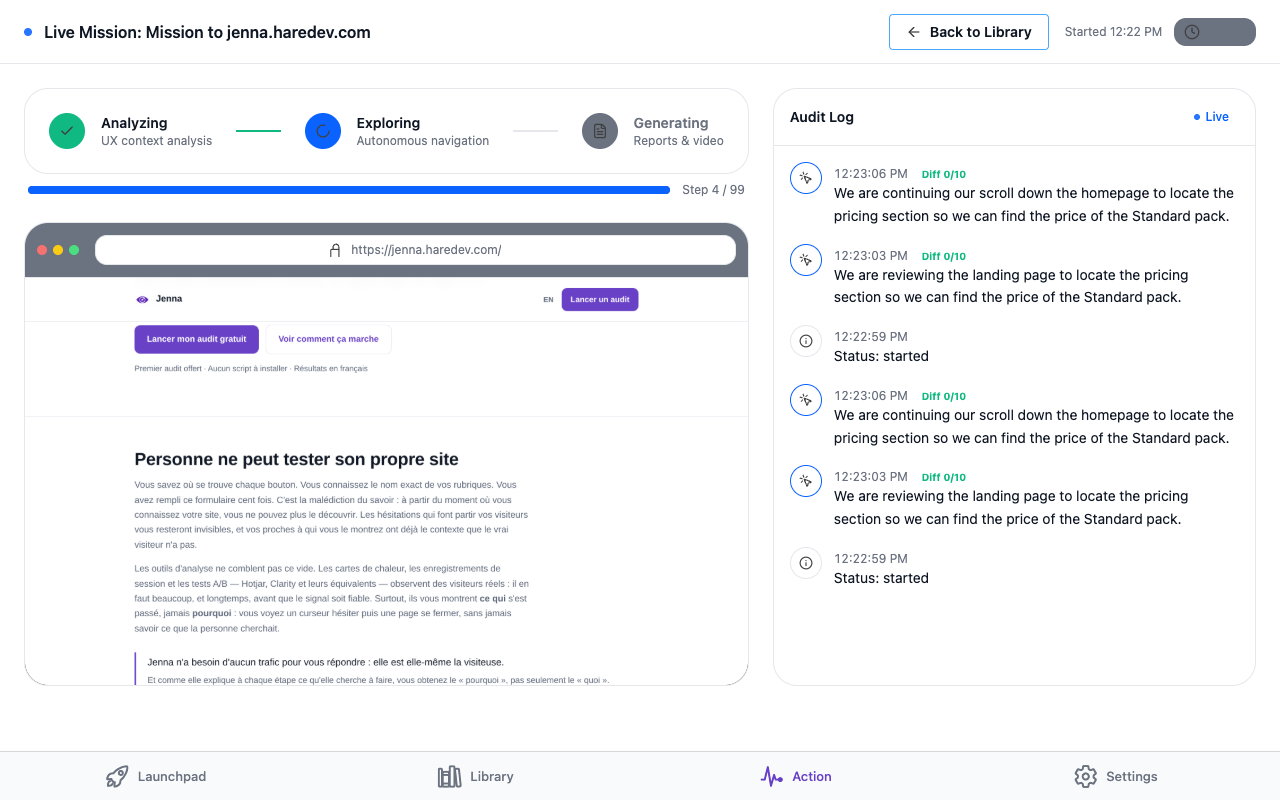Click the Live Mission title text

207,32
